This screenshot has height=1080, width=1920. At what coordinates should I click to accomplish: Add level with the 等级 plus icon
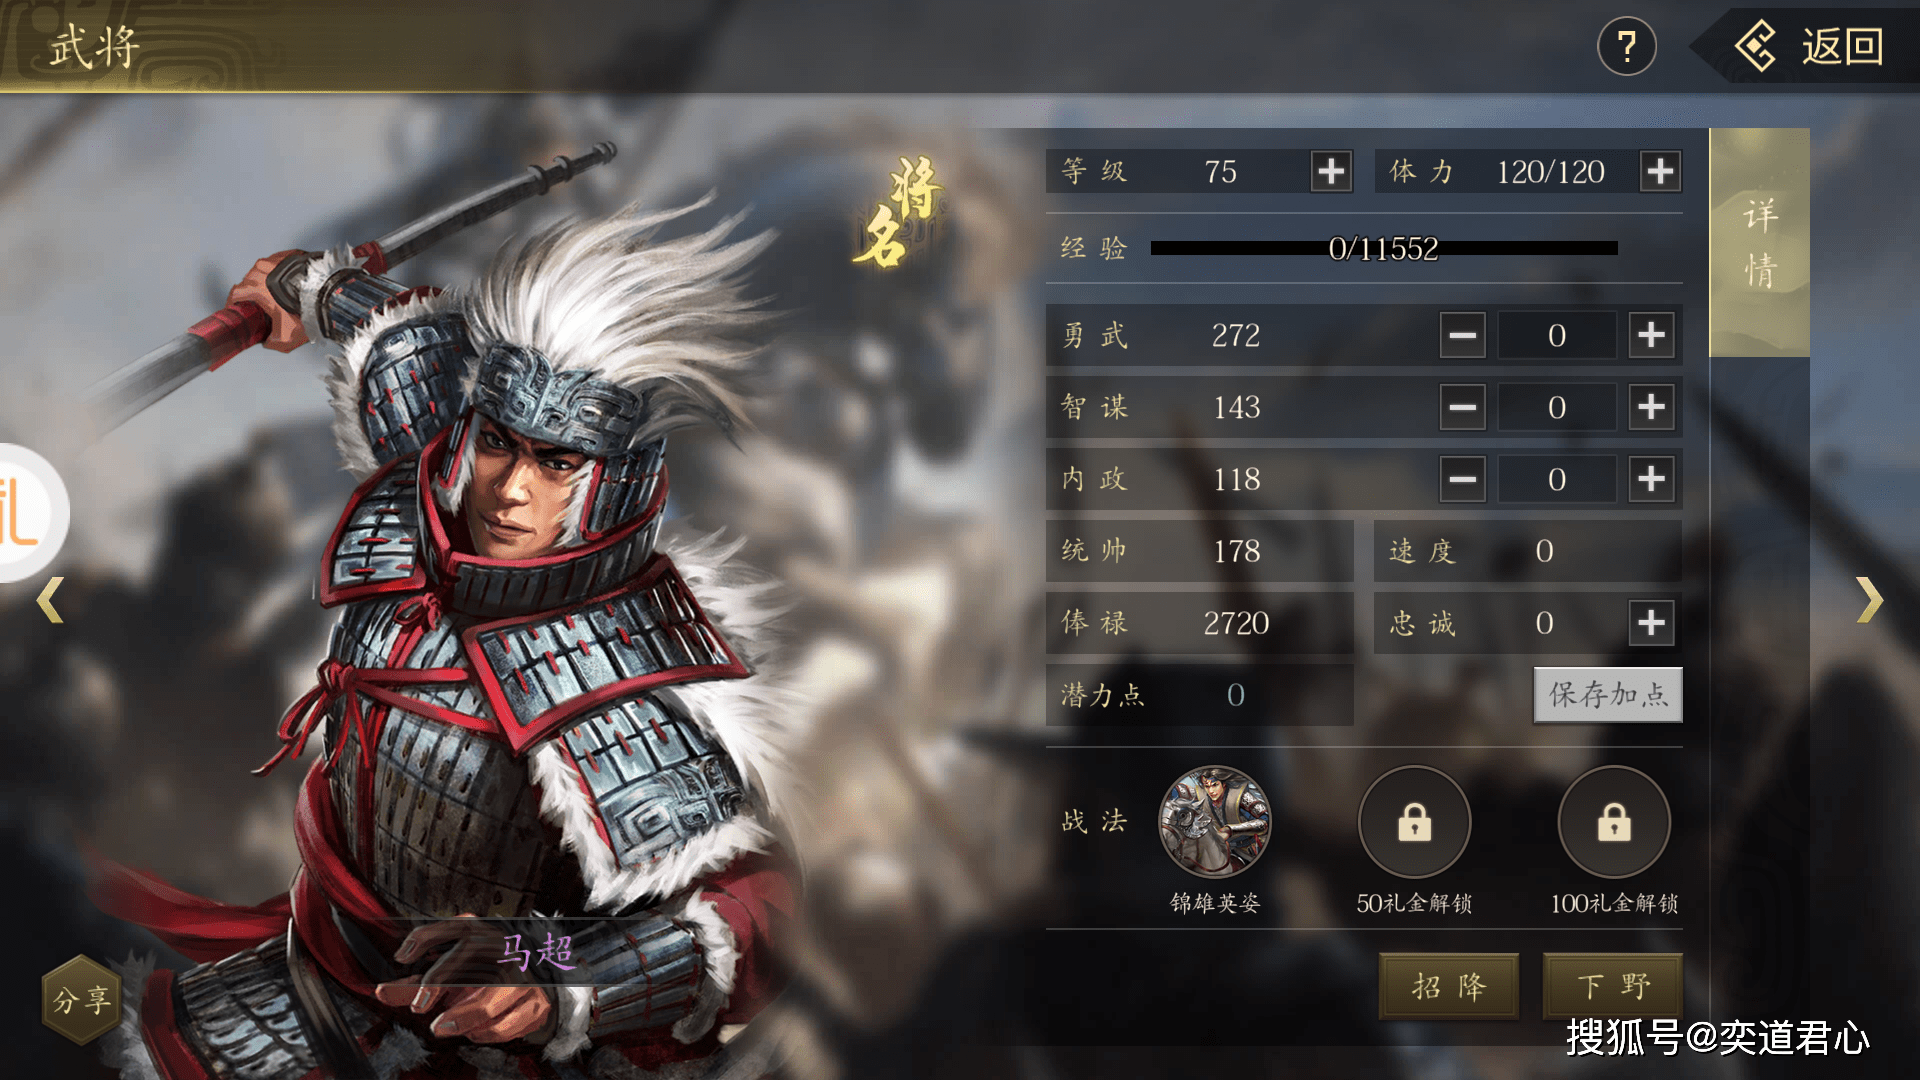click(x=1331, y=172)
